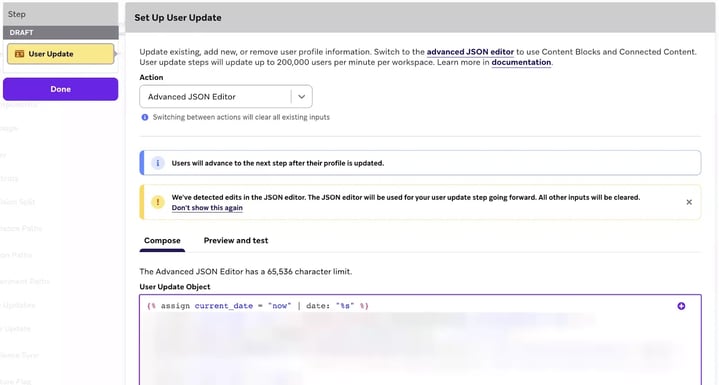
Task: Click the assign current_date code line
Action: click(258, 306)
